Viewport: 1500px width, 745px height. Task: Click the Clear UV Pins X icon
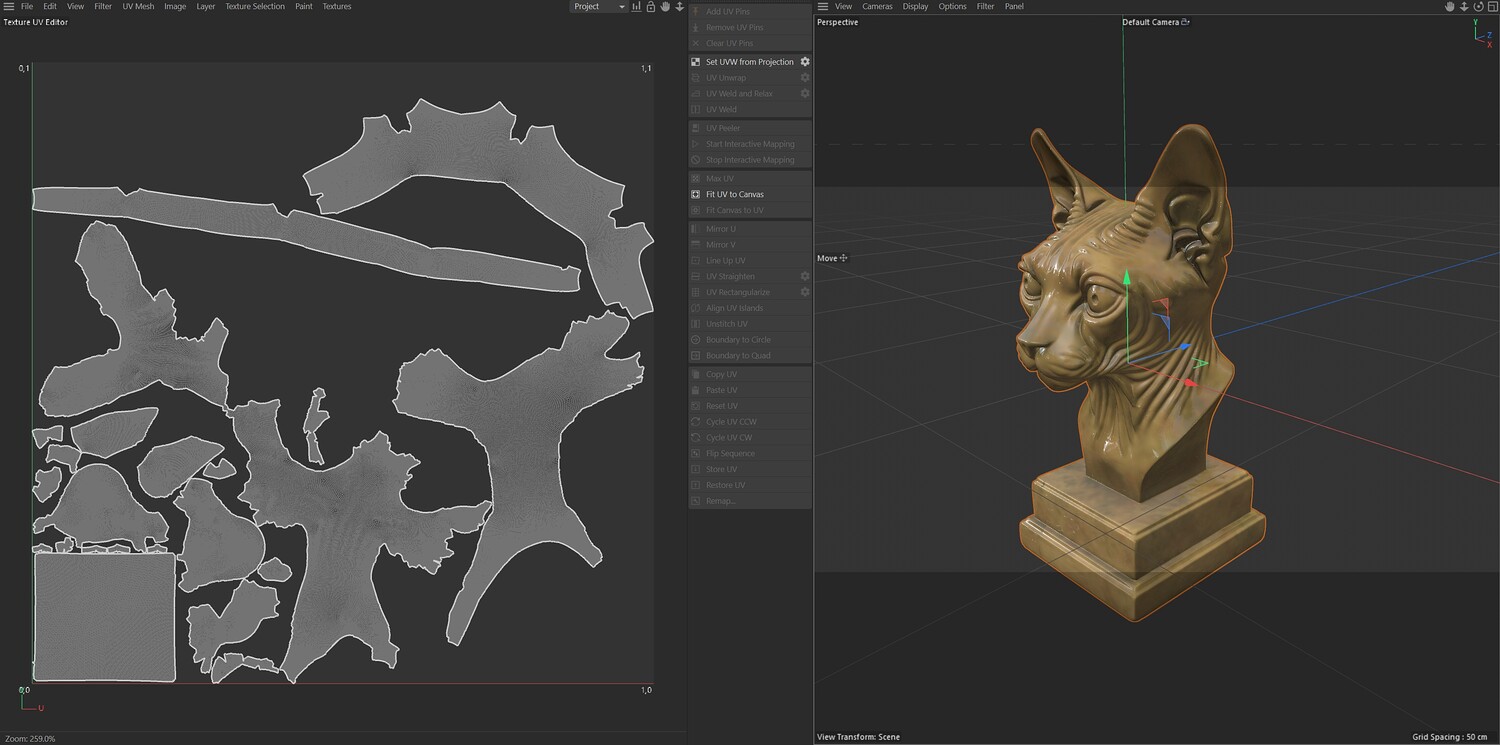coord(696,43)
